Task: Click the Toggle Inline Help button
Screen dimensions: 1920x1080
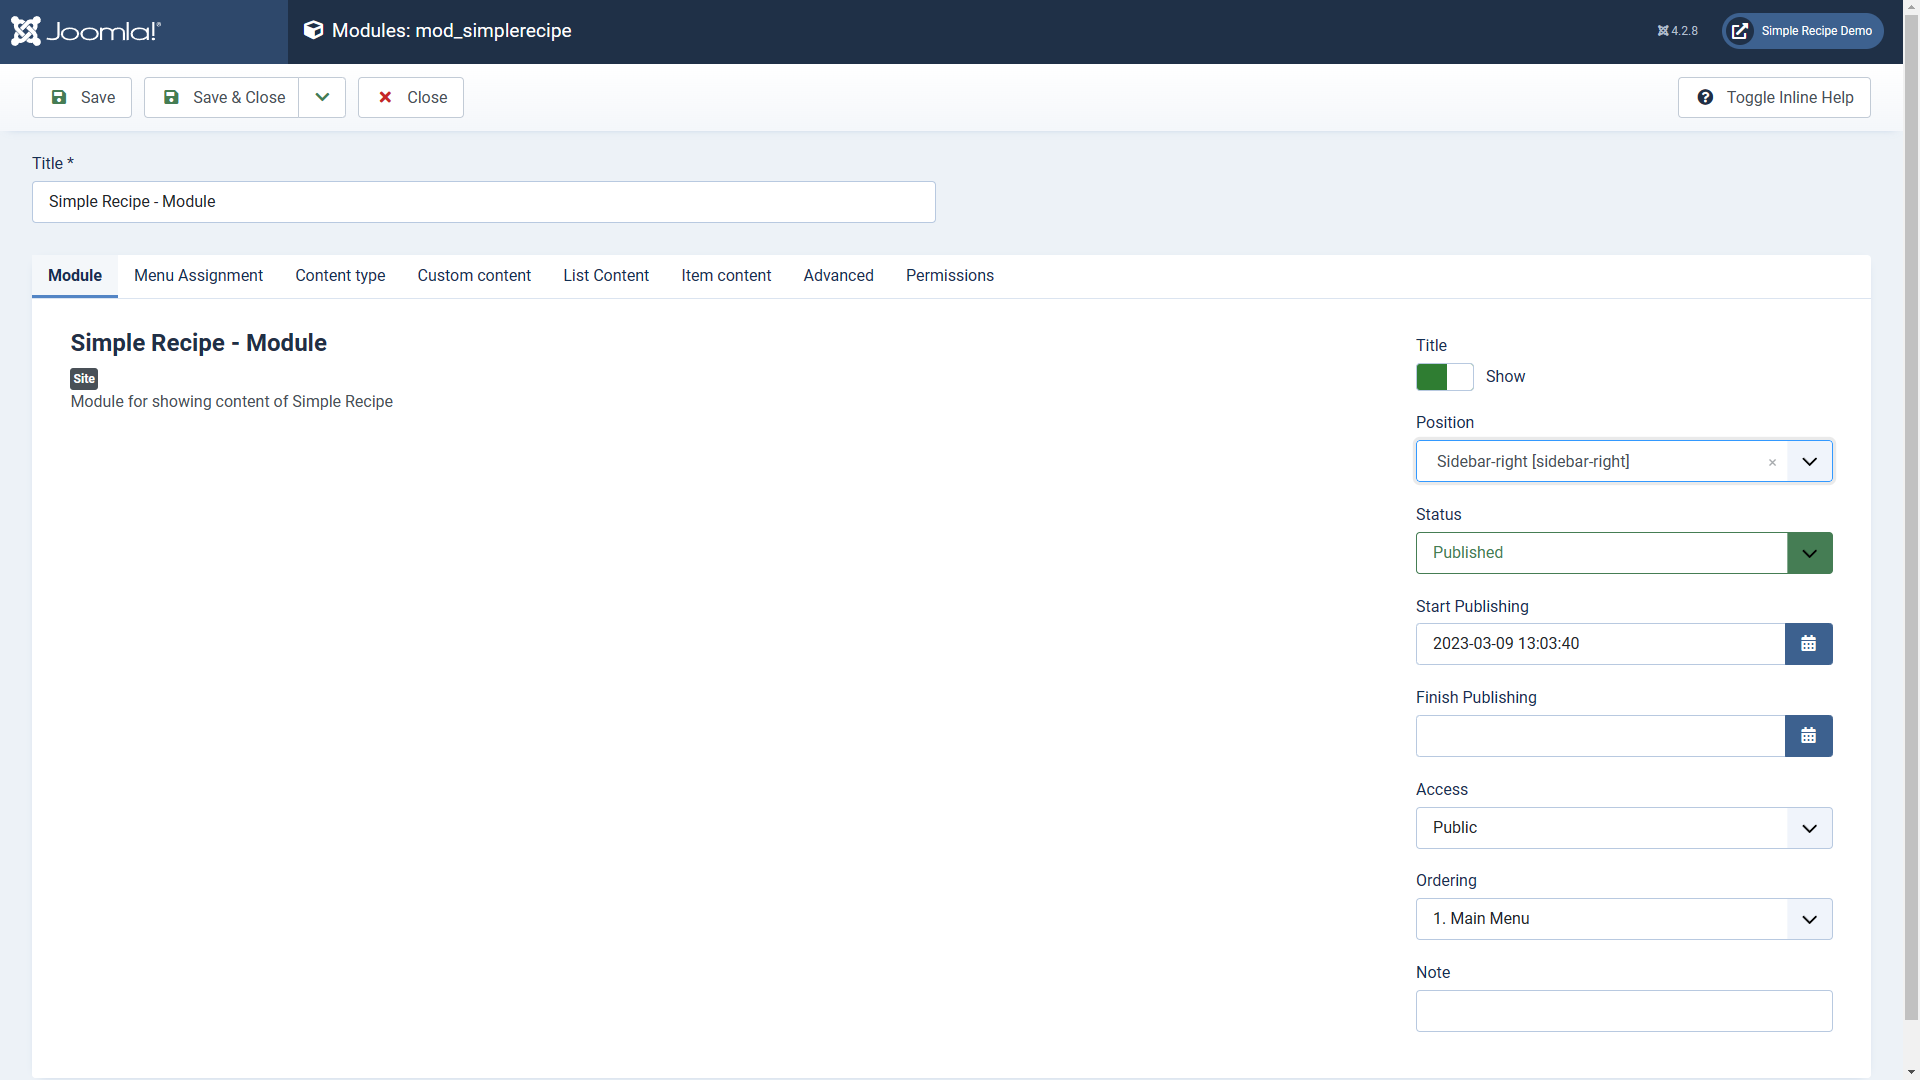Action: [1774, 97]
